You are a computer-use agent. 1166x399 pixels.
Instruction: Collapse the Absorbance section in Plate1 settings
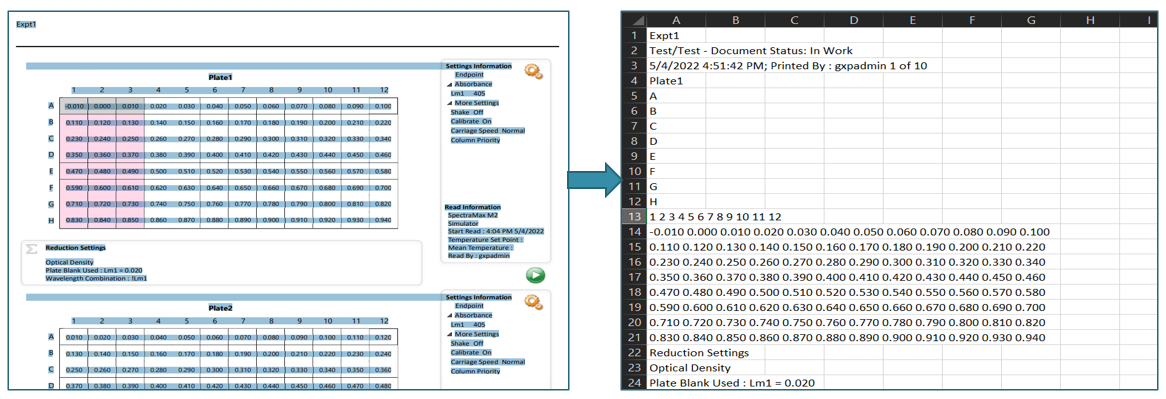448,85
